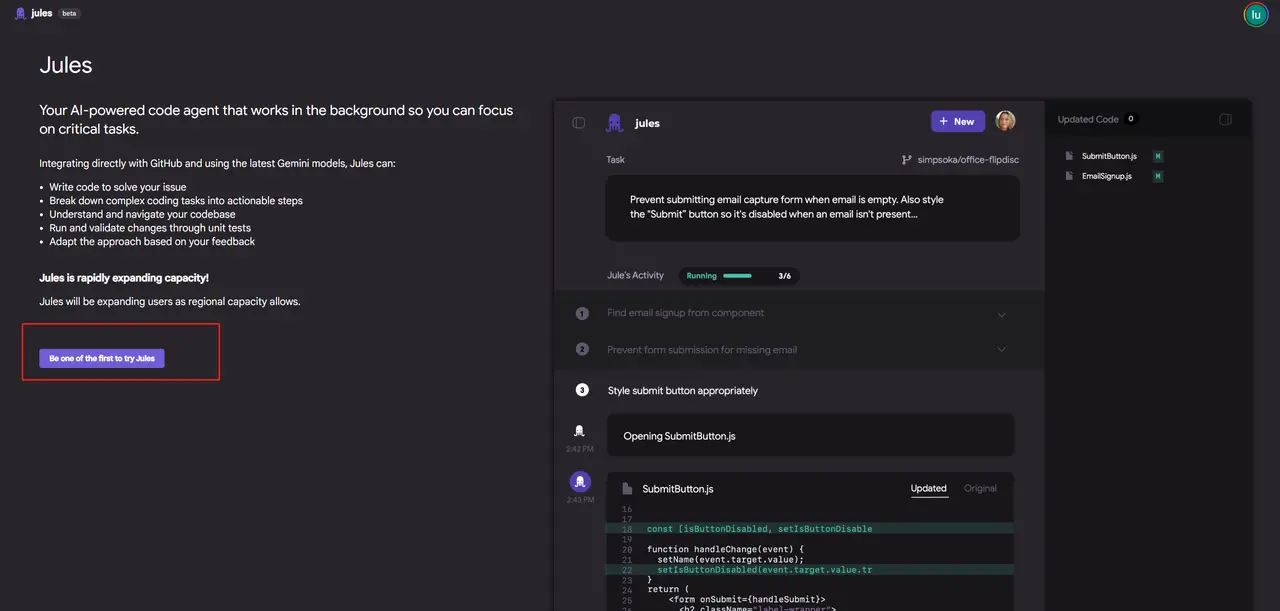Click step 2 number circle
This screenshot has width=1280, height=611.
[x=582, y=349]
